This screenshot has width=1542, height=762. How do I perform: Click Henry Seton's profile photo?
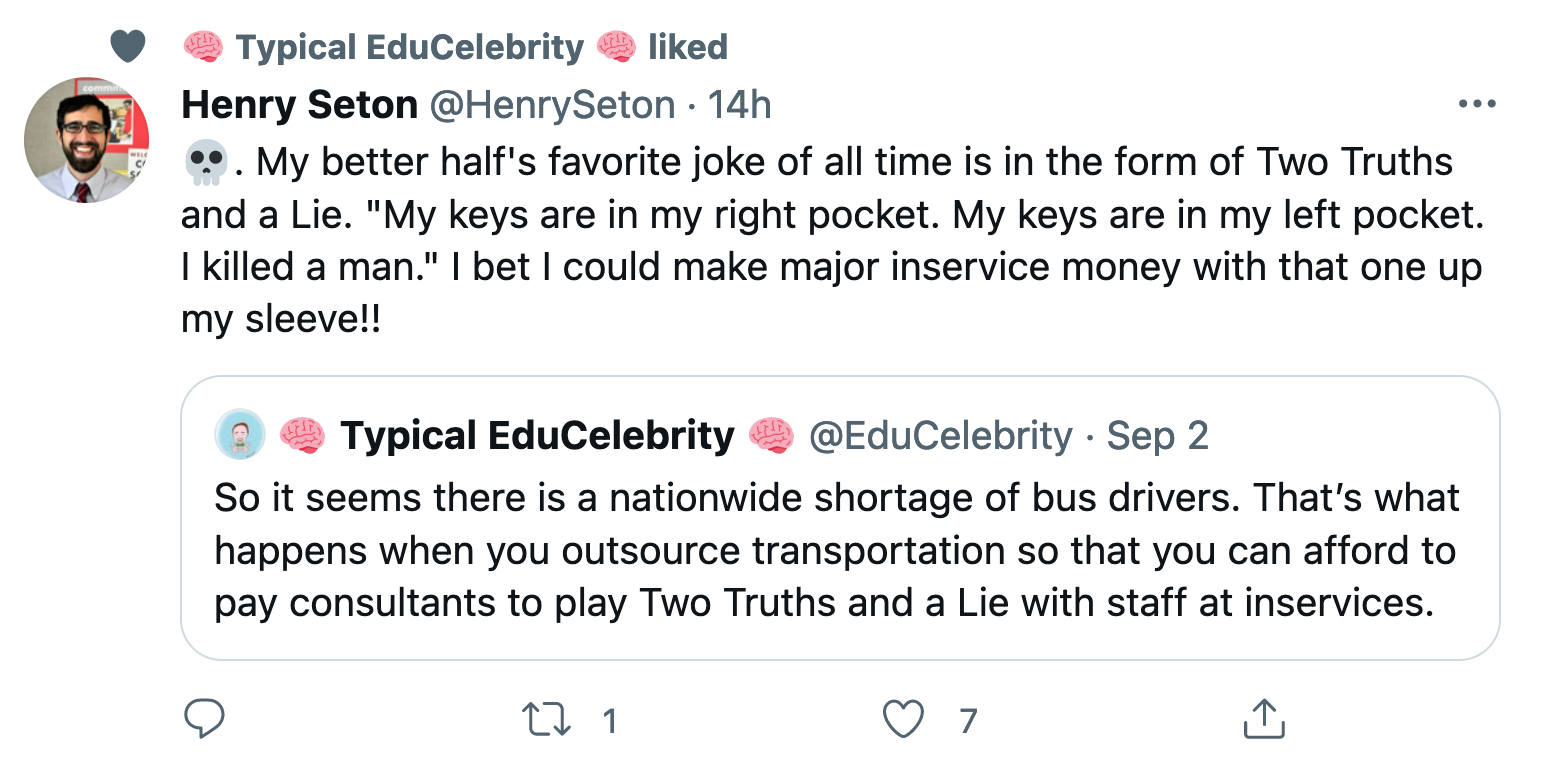pyautogui.click(x=86, y=139)
